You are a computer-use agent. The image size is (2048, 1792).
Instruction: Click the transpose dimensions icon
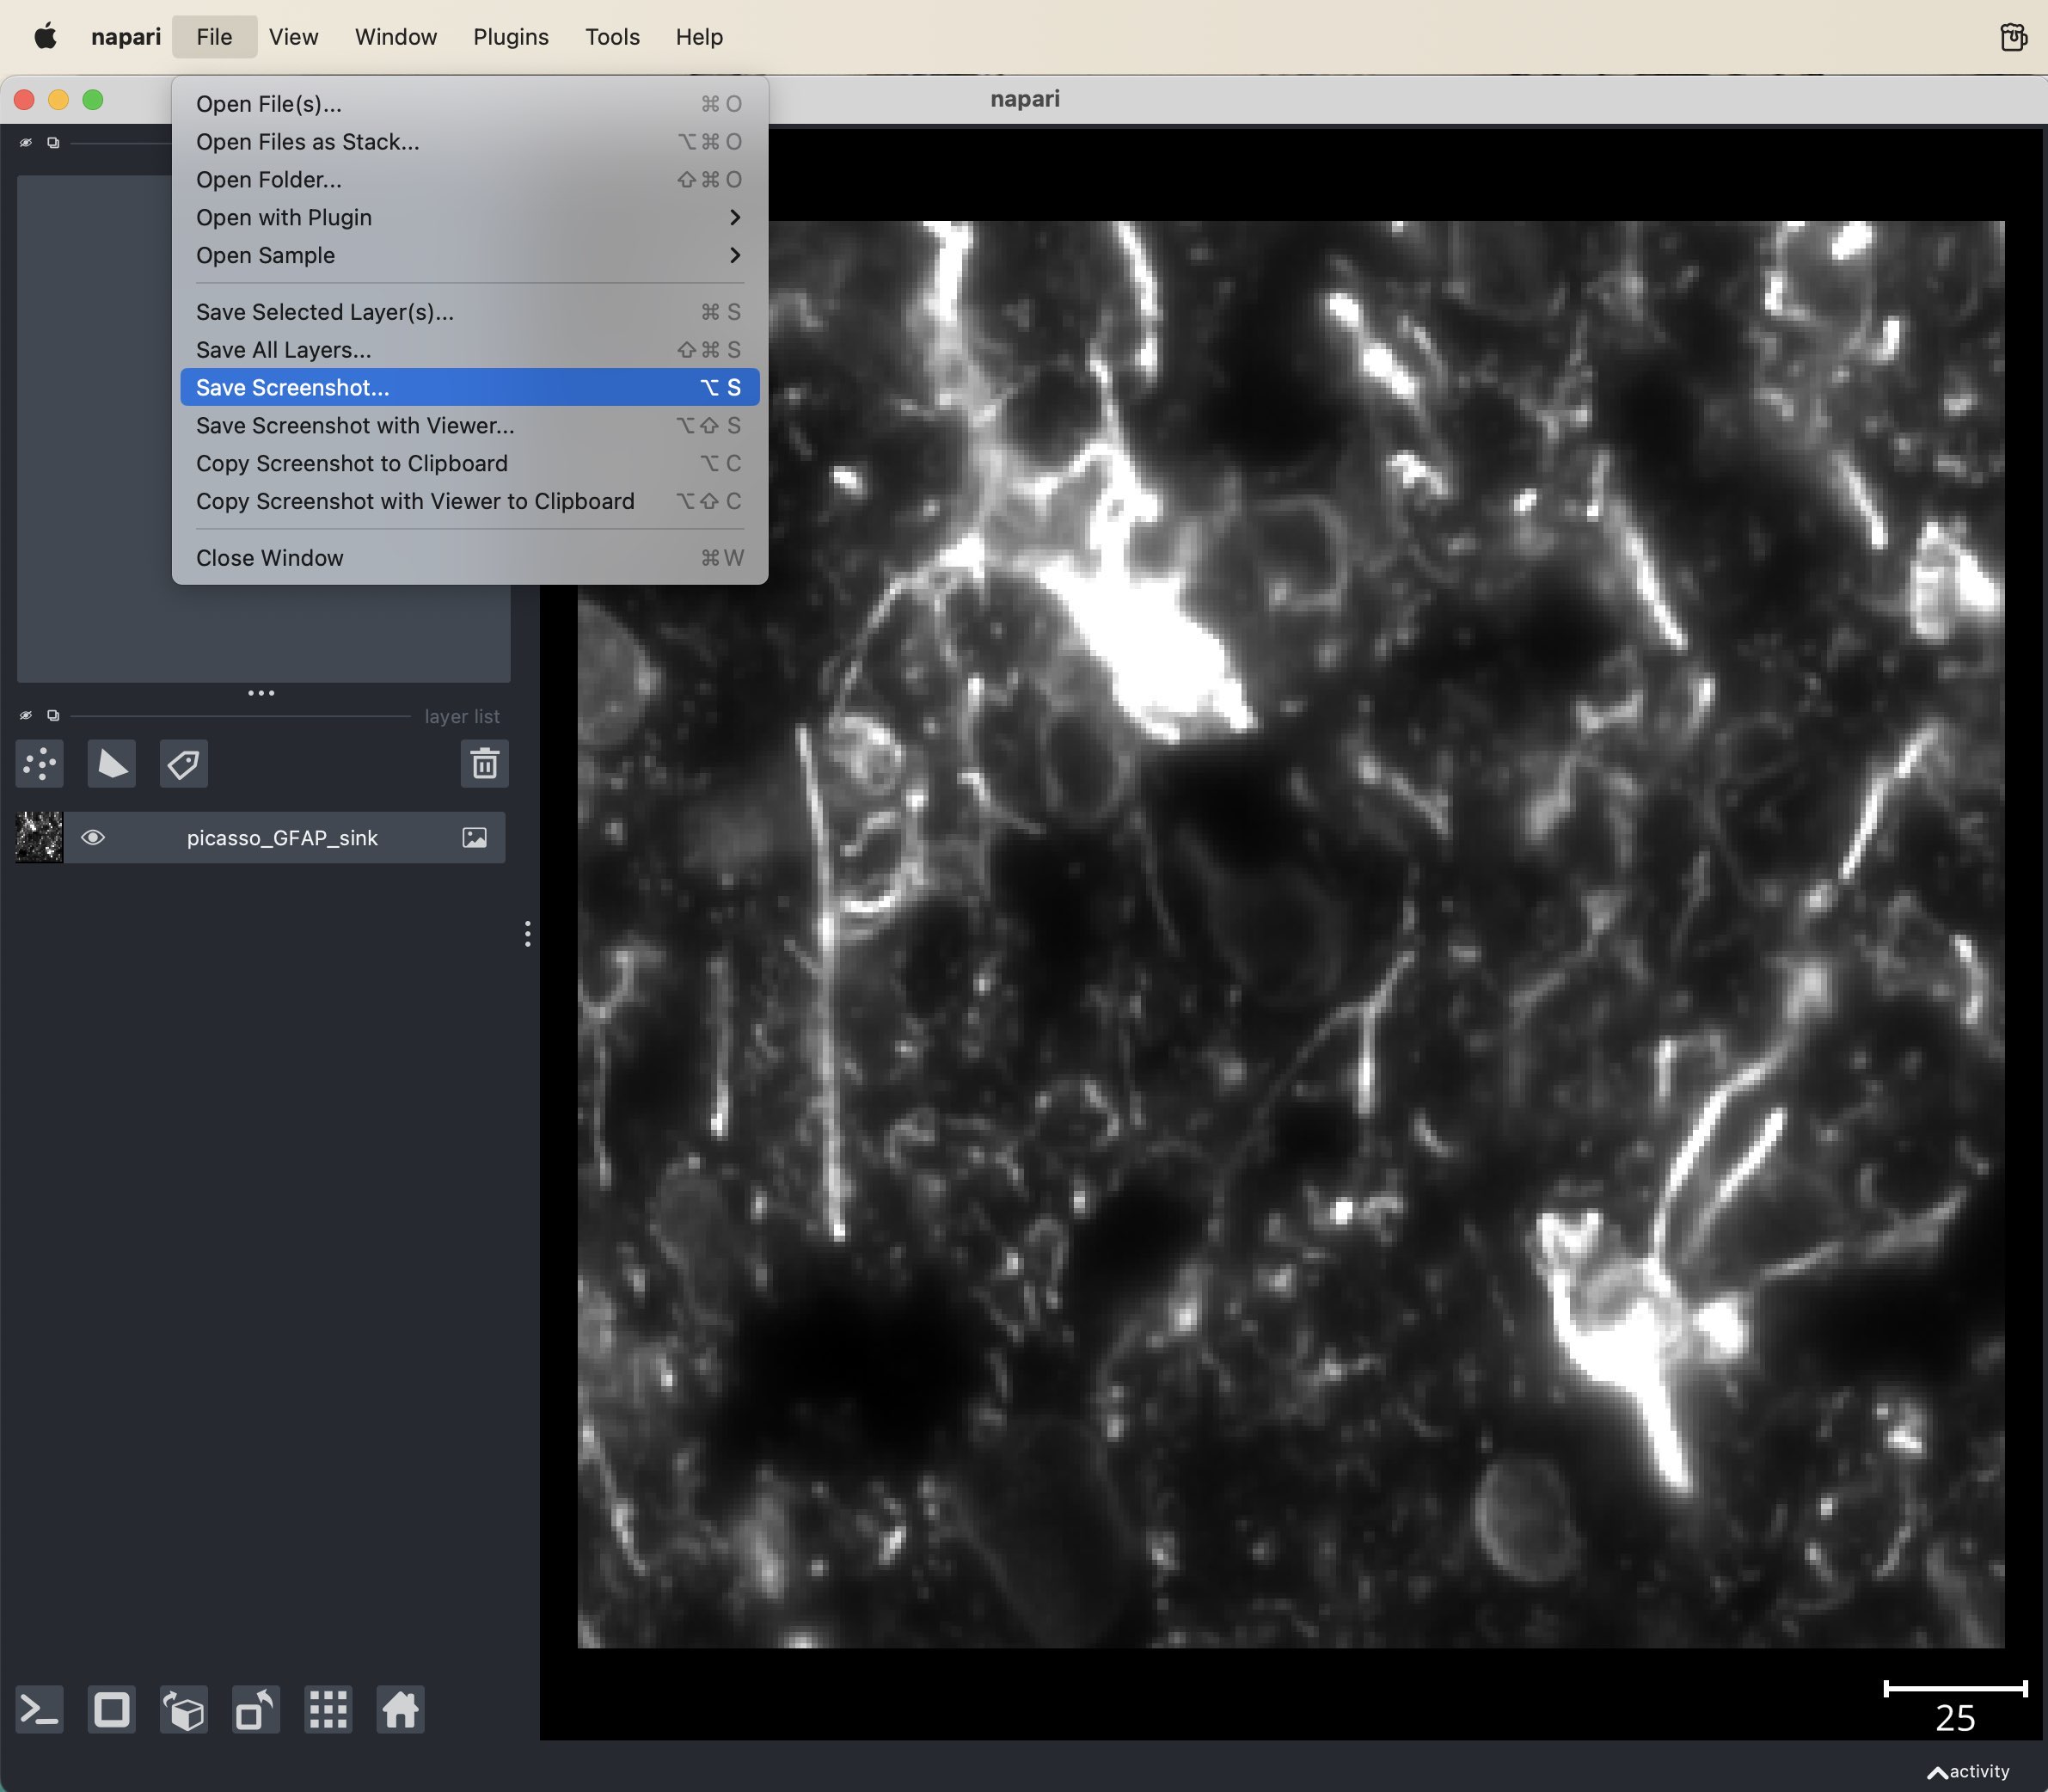[256, 1710]
